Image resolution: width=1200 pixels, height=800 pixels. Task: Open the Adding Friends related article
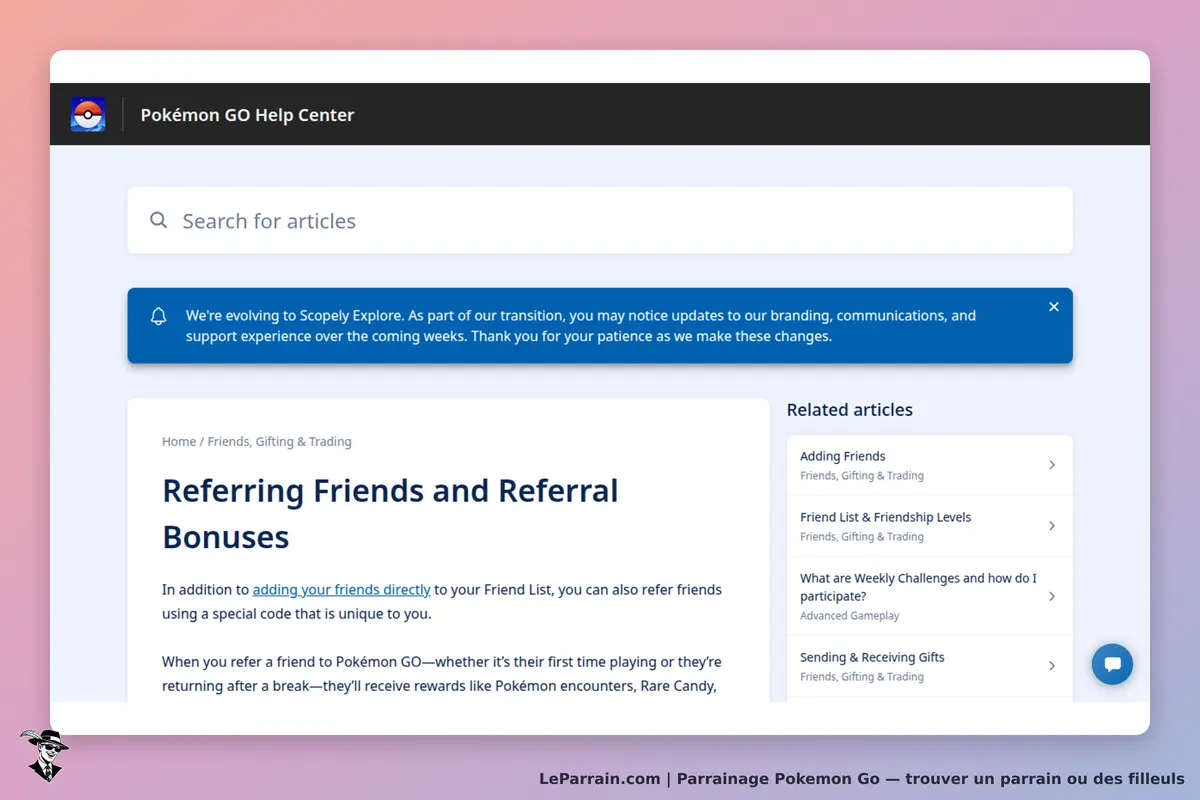pyautogui.click(x=930, y=465)
